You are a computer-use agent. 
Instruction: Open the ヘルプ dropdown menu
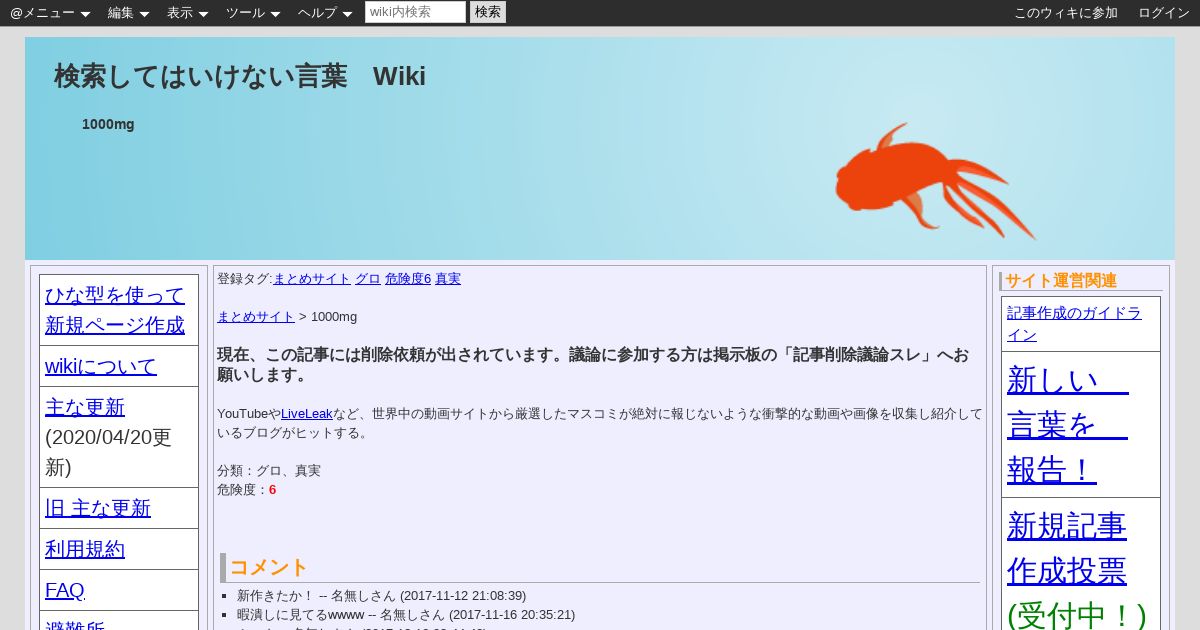[325, 13]
